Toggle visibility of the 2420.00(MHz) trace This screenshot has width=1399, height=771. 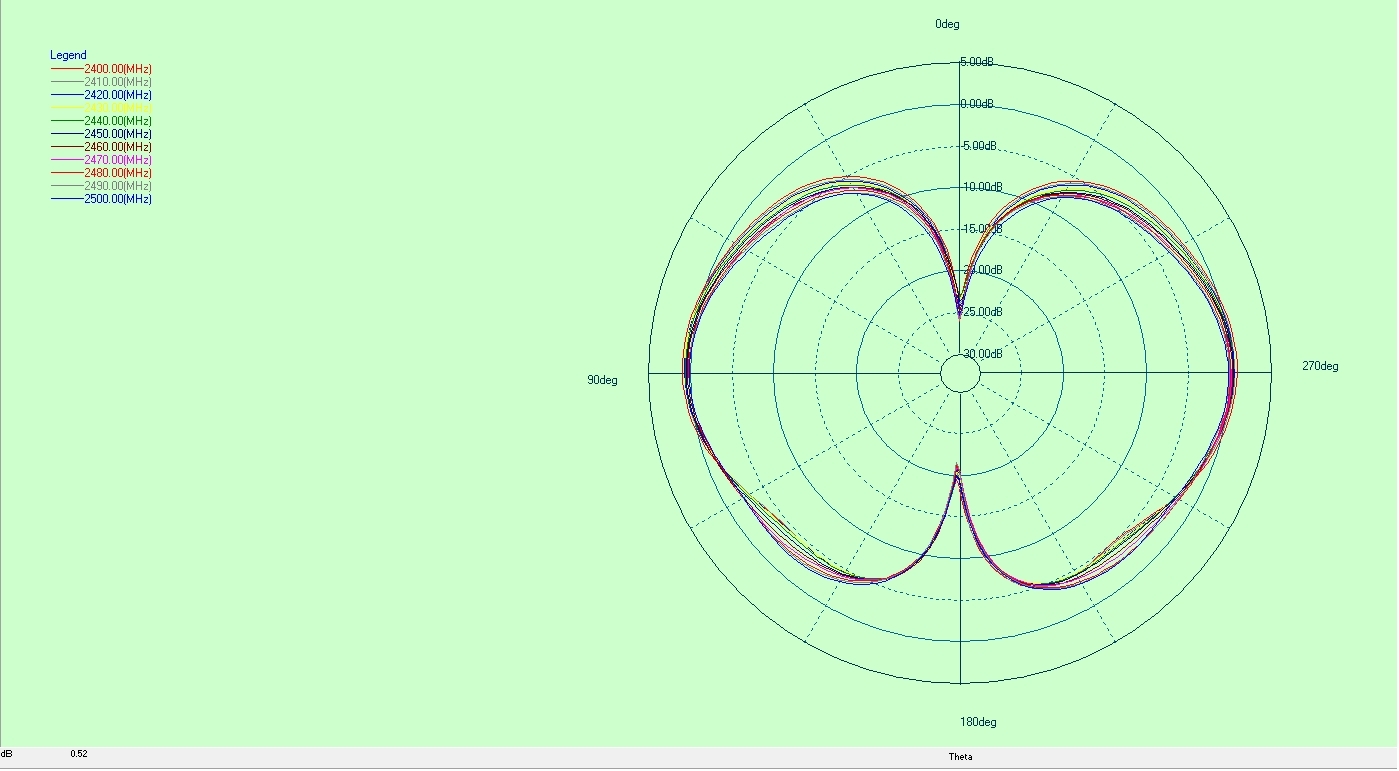[x=118, y=95]
